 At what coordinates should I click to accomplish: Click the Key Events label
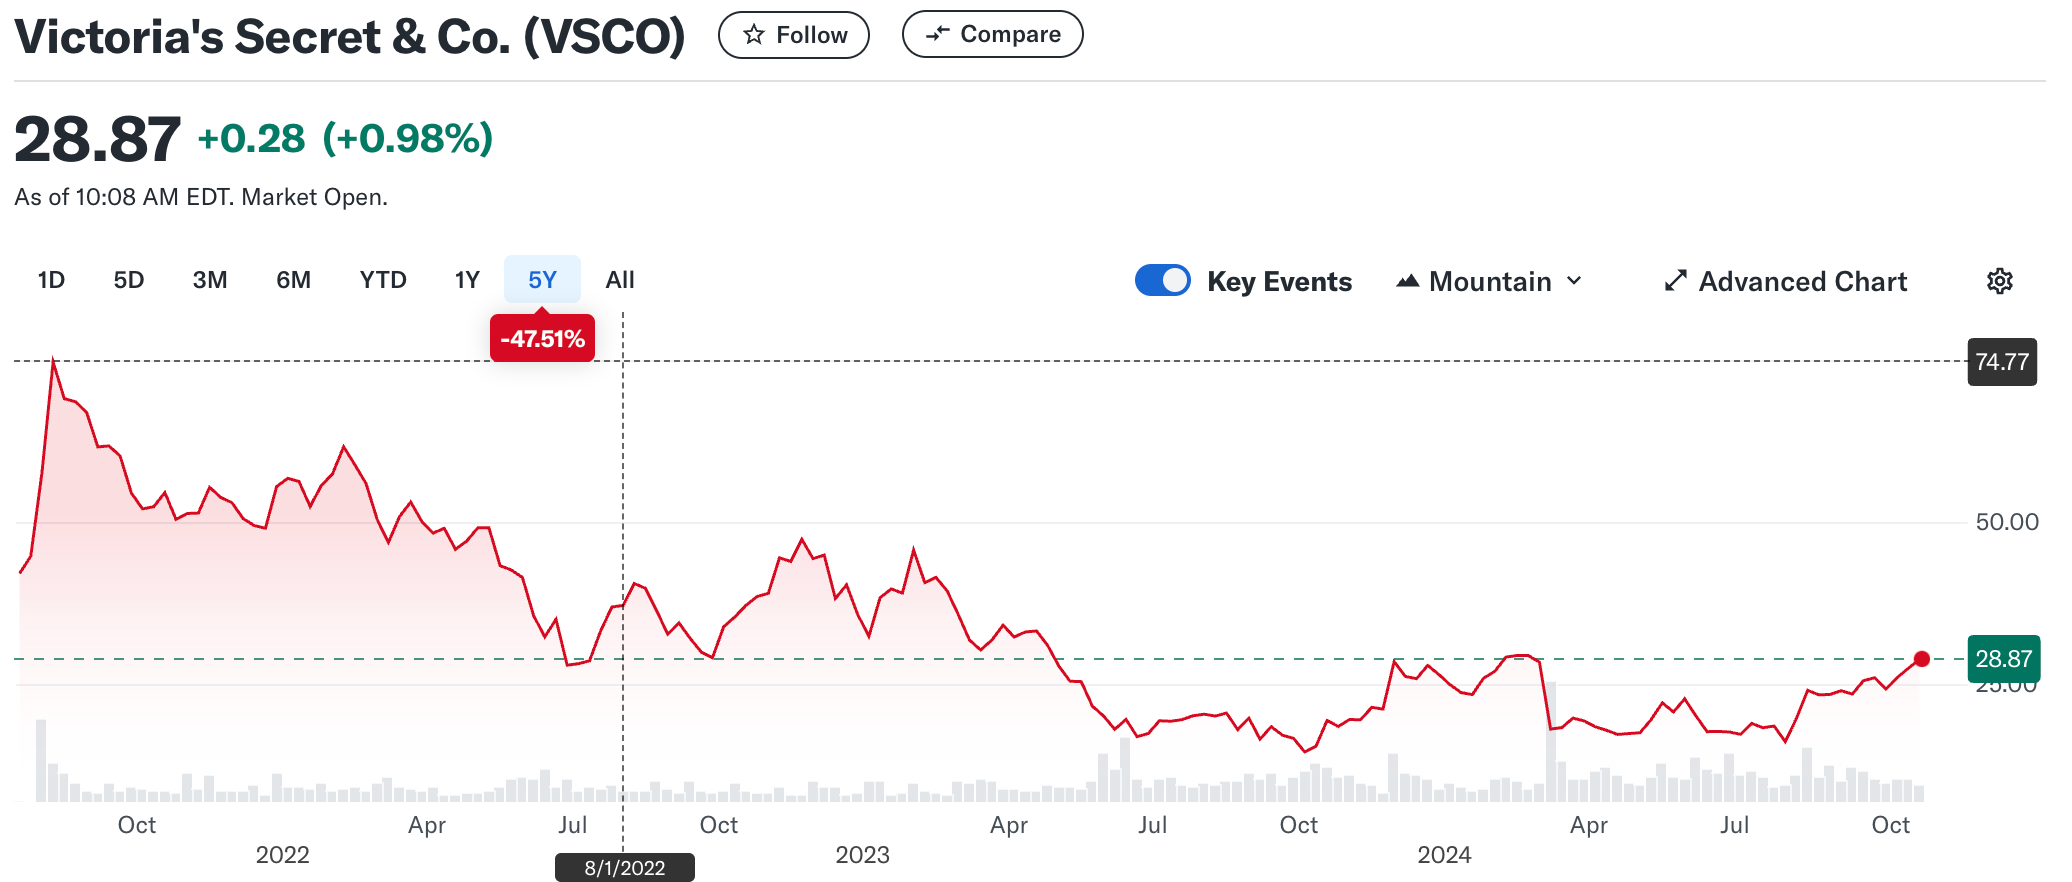pos(1279,281)
